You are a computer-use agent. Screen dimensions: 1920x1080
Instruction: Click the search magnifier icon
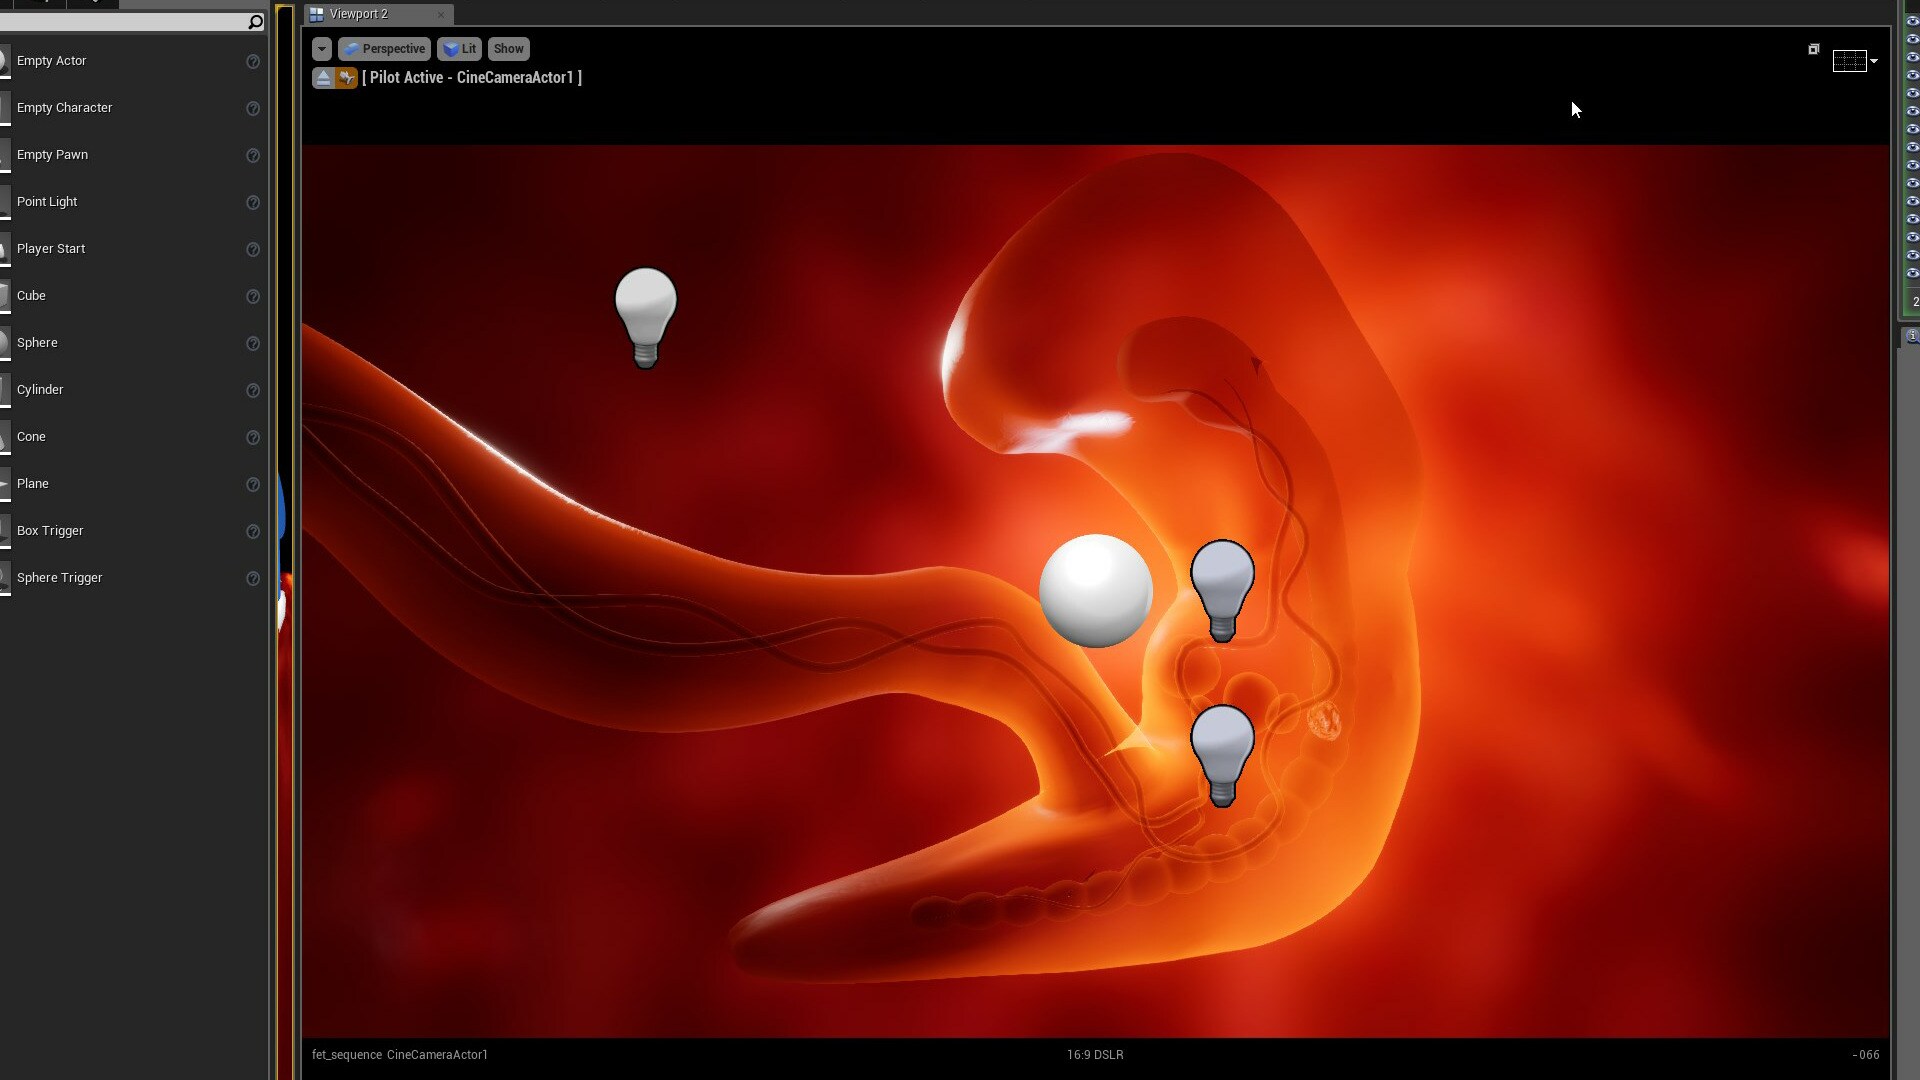(255, 22)
